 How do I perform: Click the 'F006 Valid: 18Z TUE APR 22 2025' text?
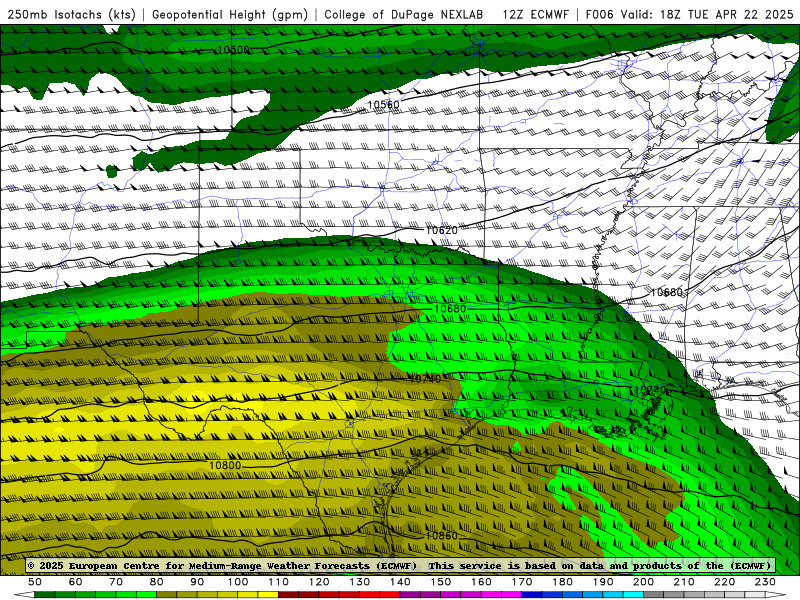689,15
